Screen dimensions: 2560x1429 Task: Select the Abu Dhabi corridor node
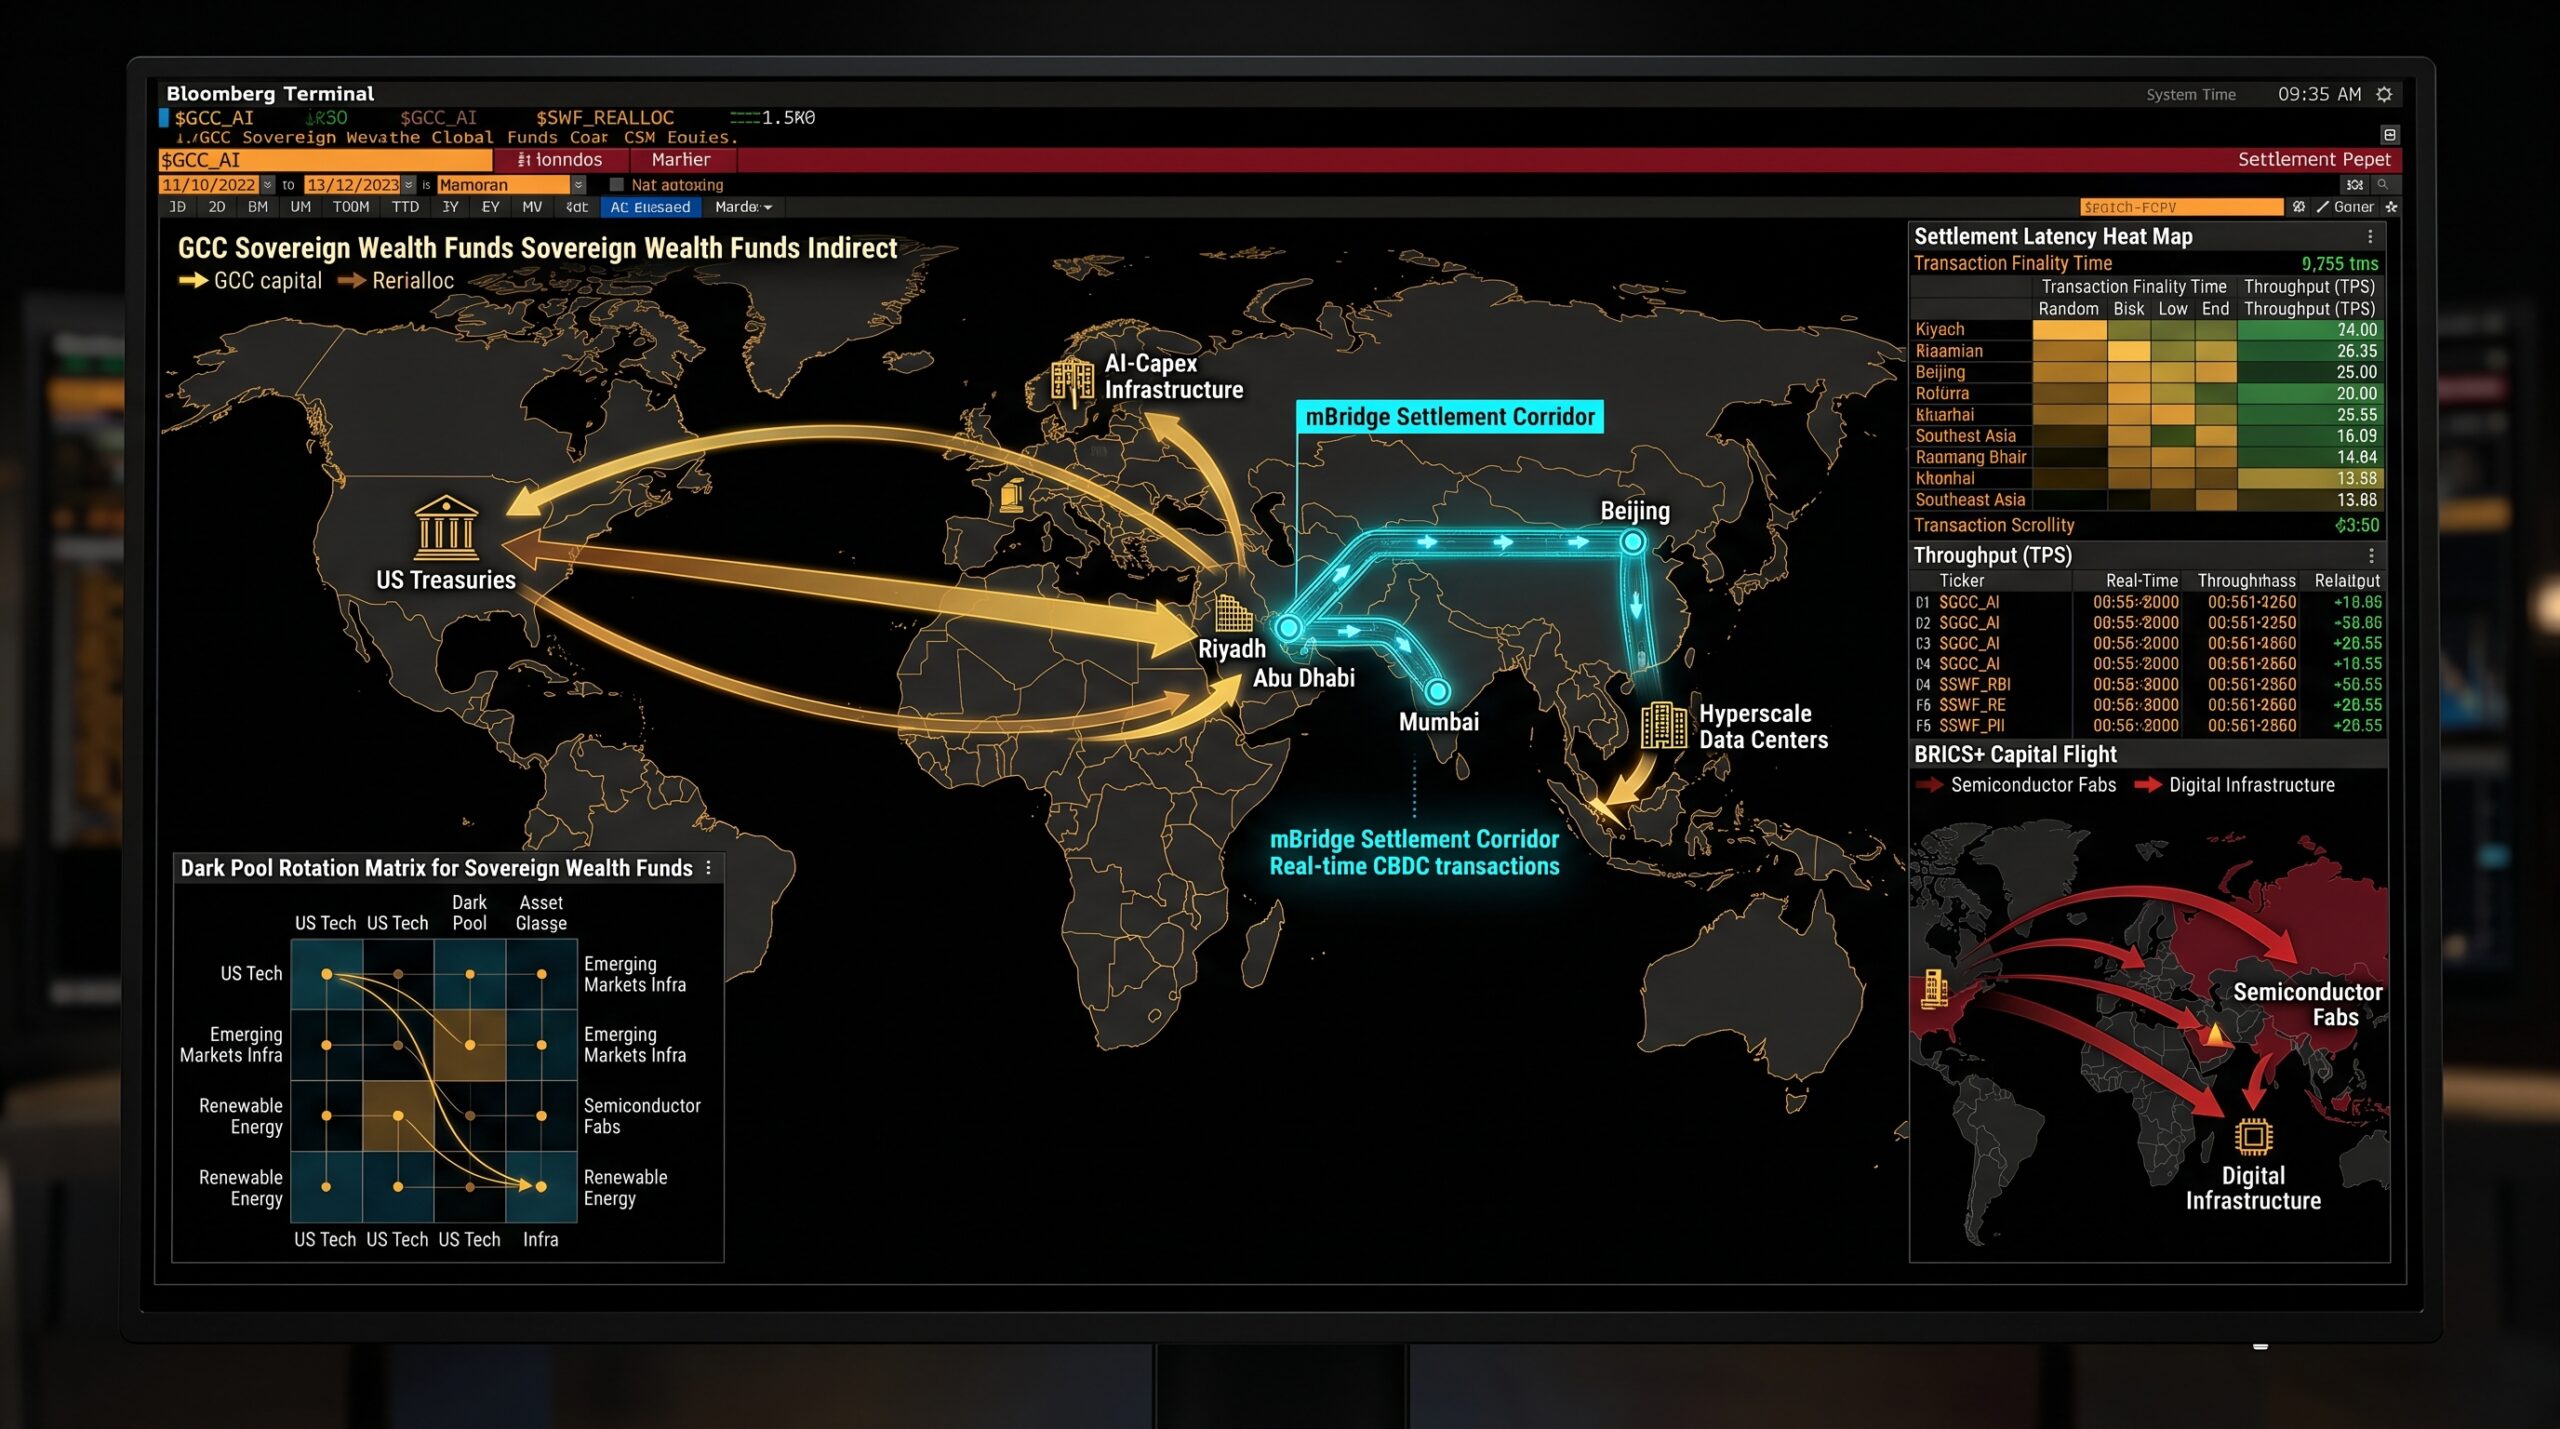click(x=1289, y=628)
